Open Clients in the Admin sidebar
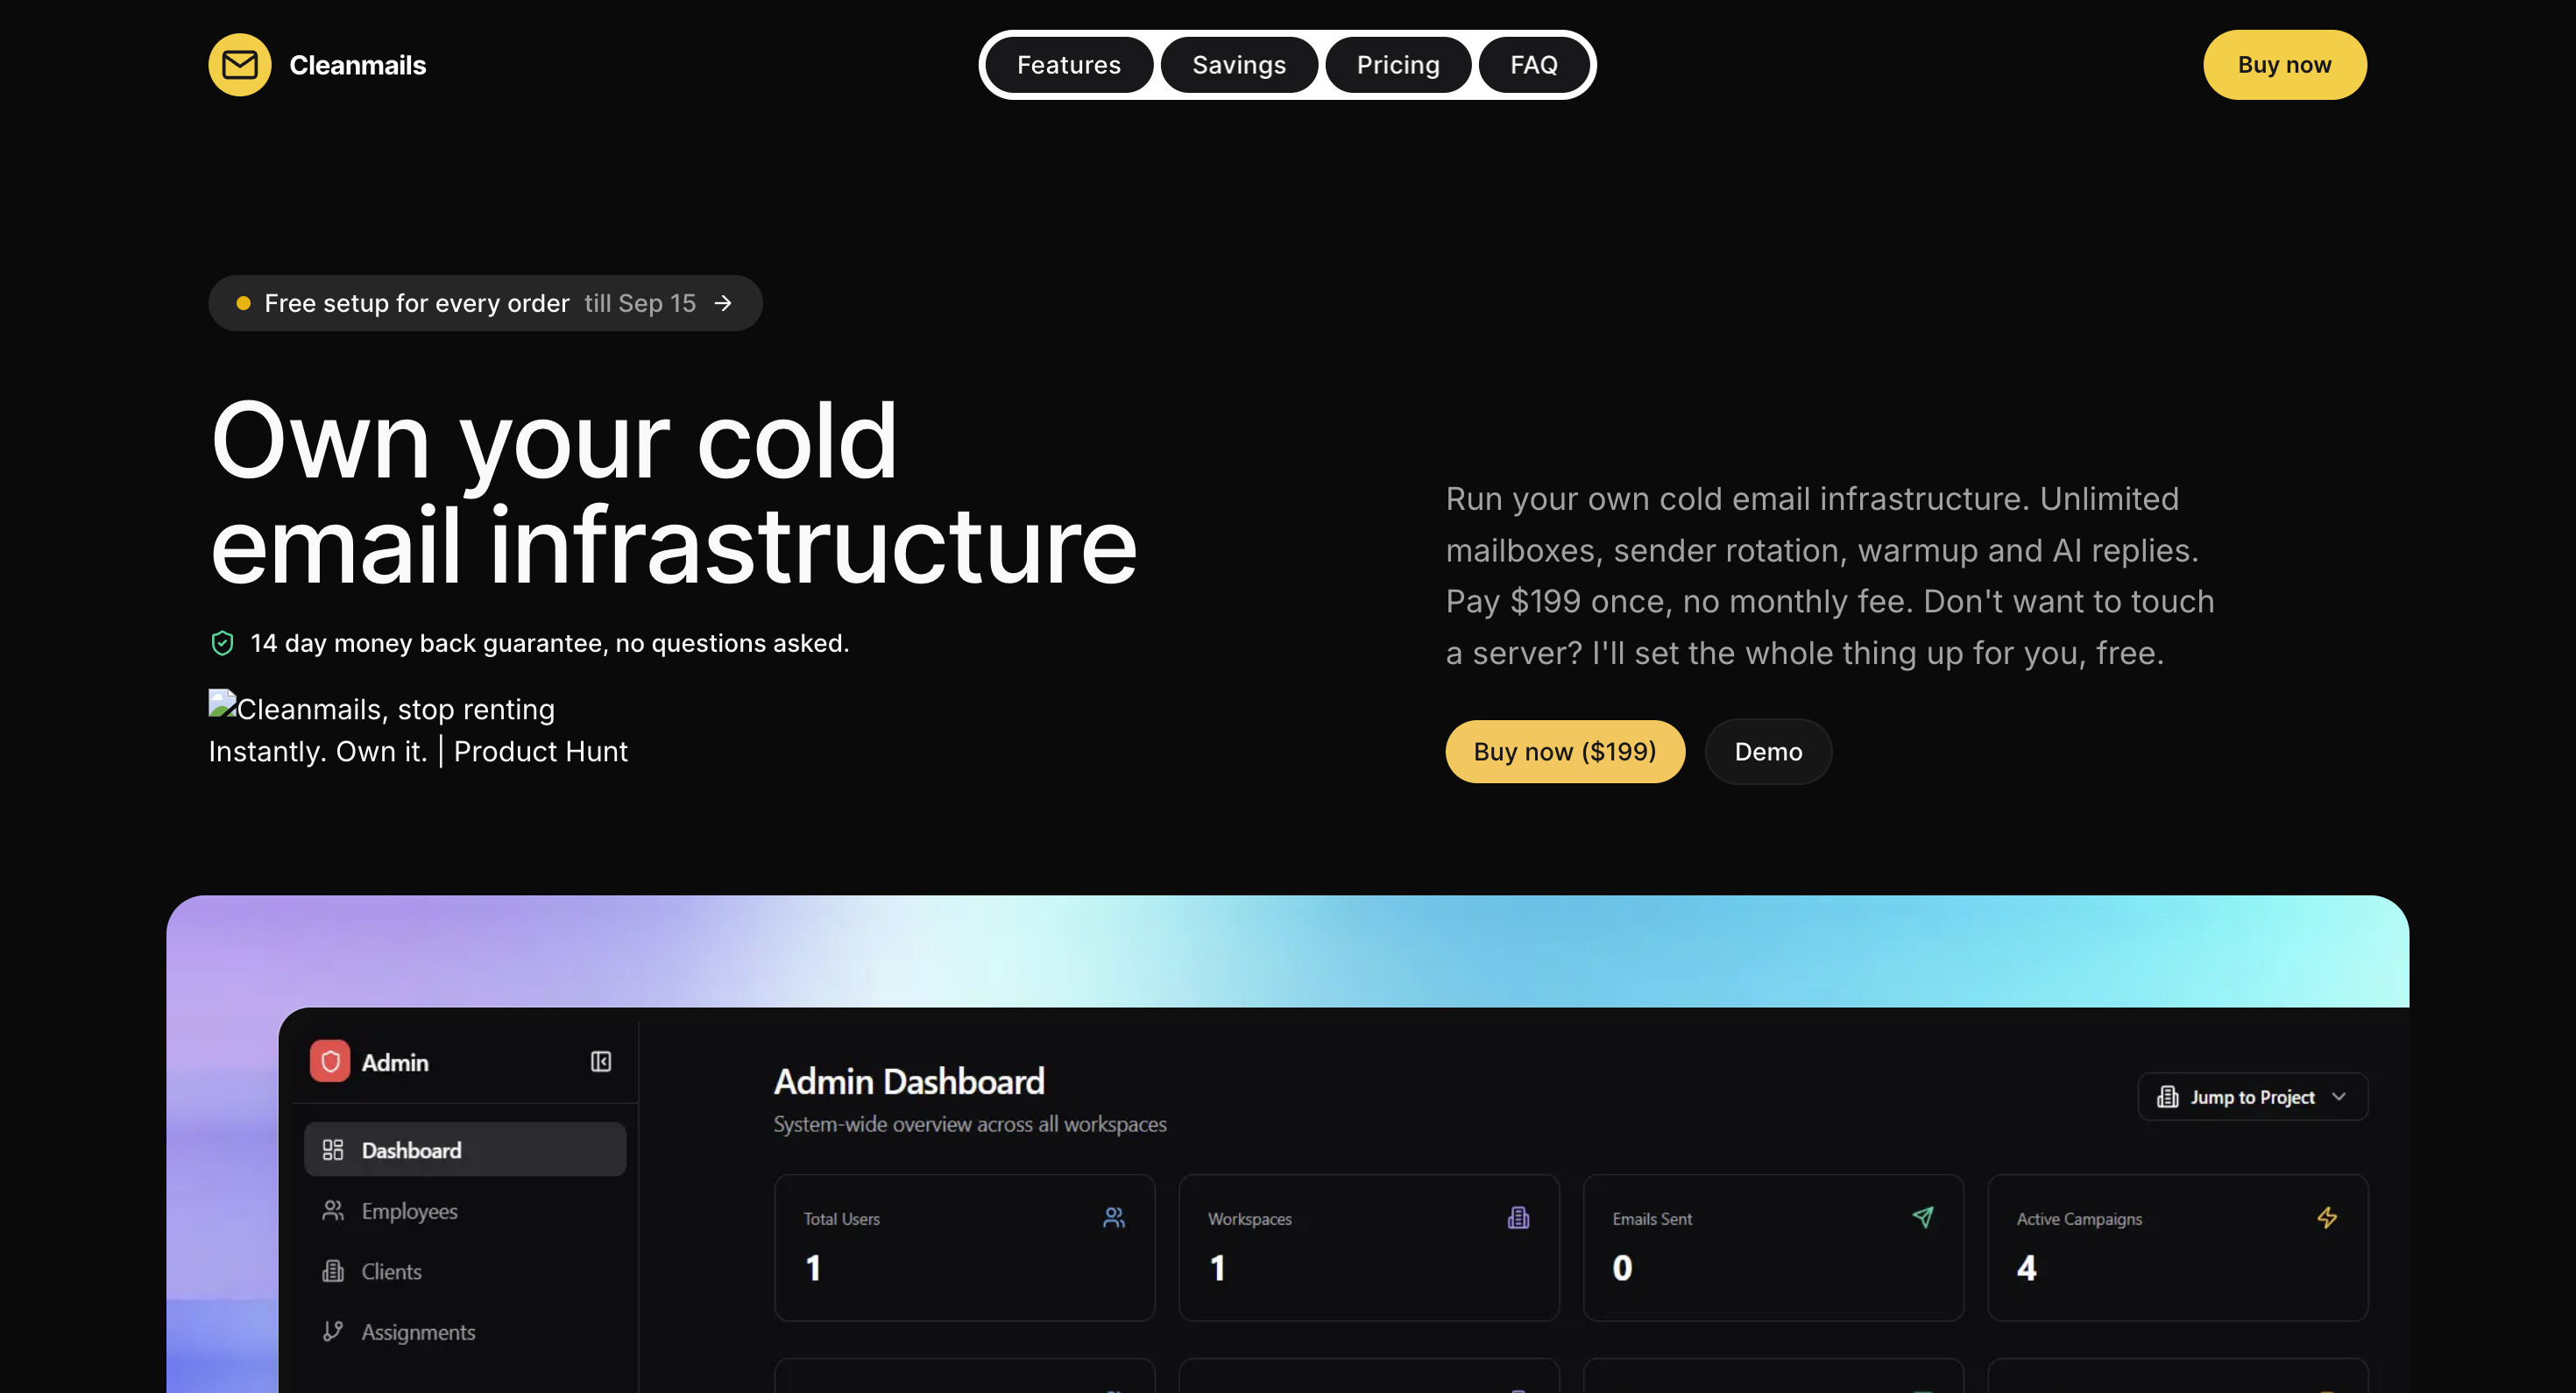The height and width of the screenshot is (1393, 2576). [x=465, y=1271]
